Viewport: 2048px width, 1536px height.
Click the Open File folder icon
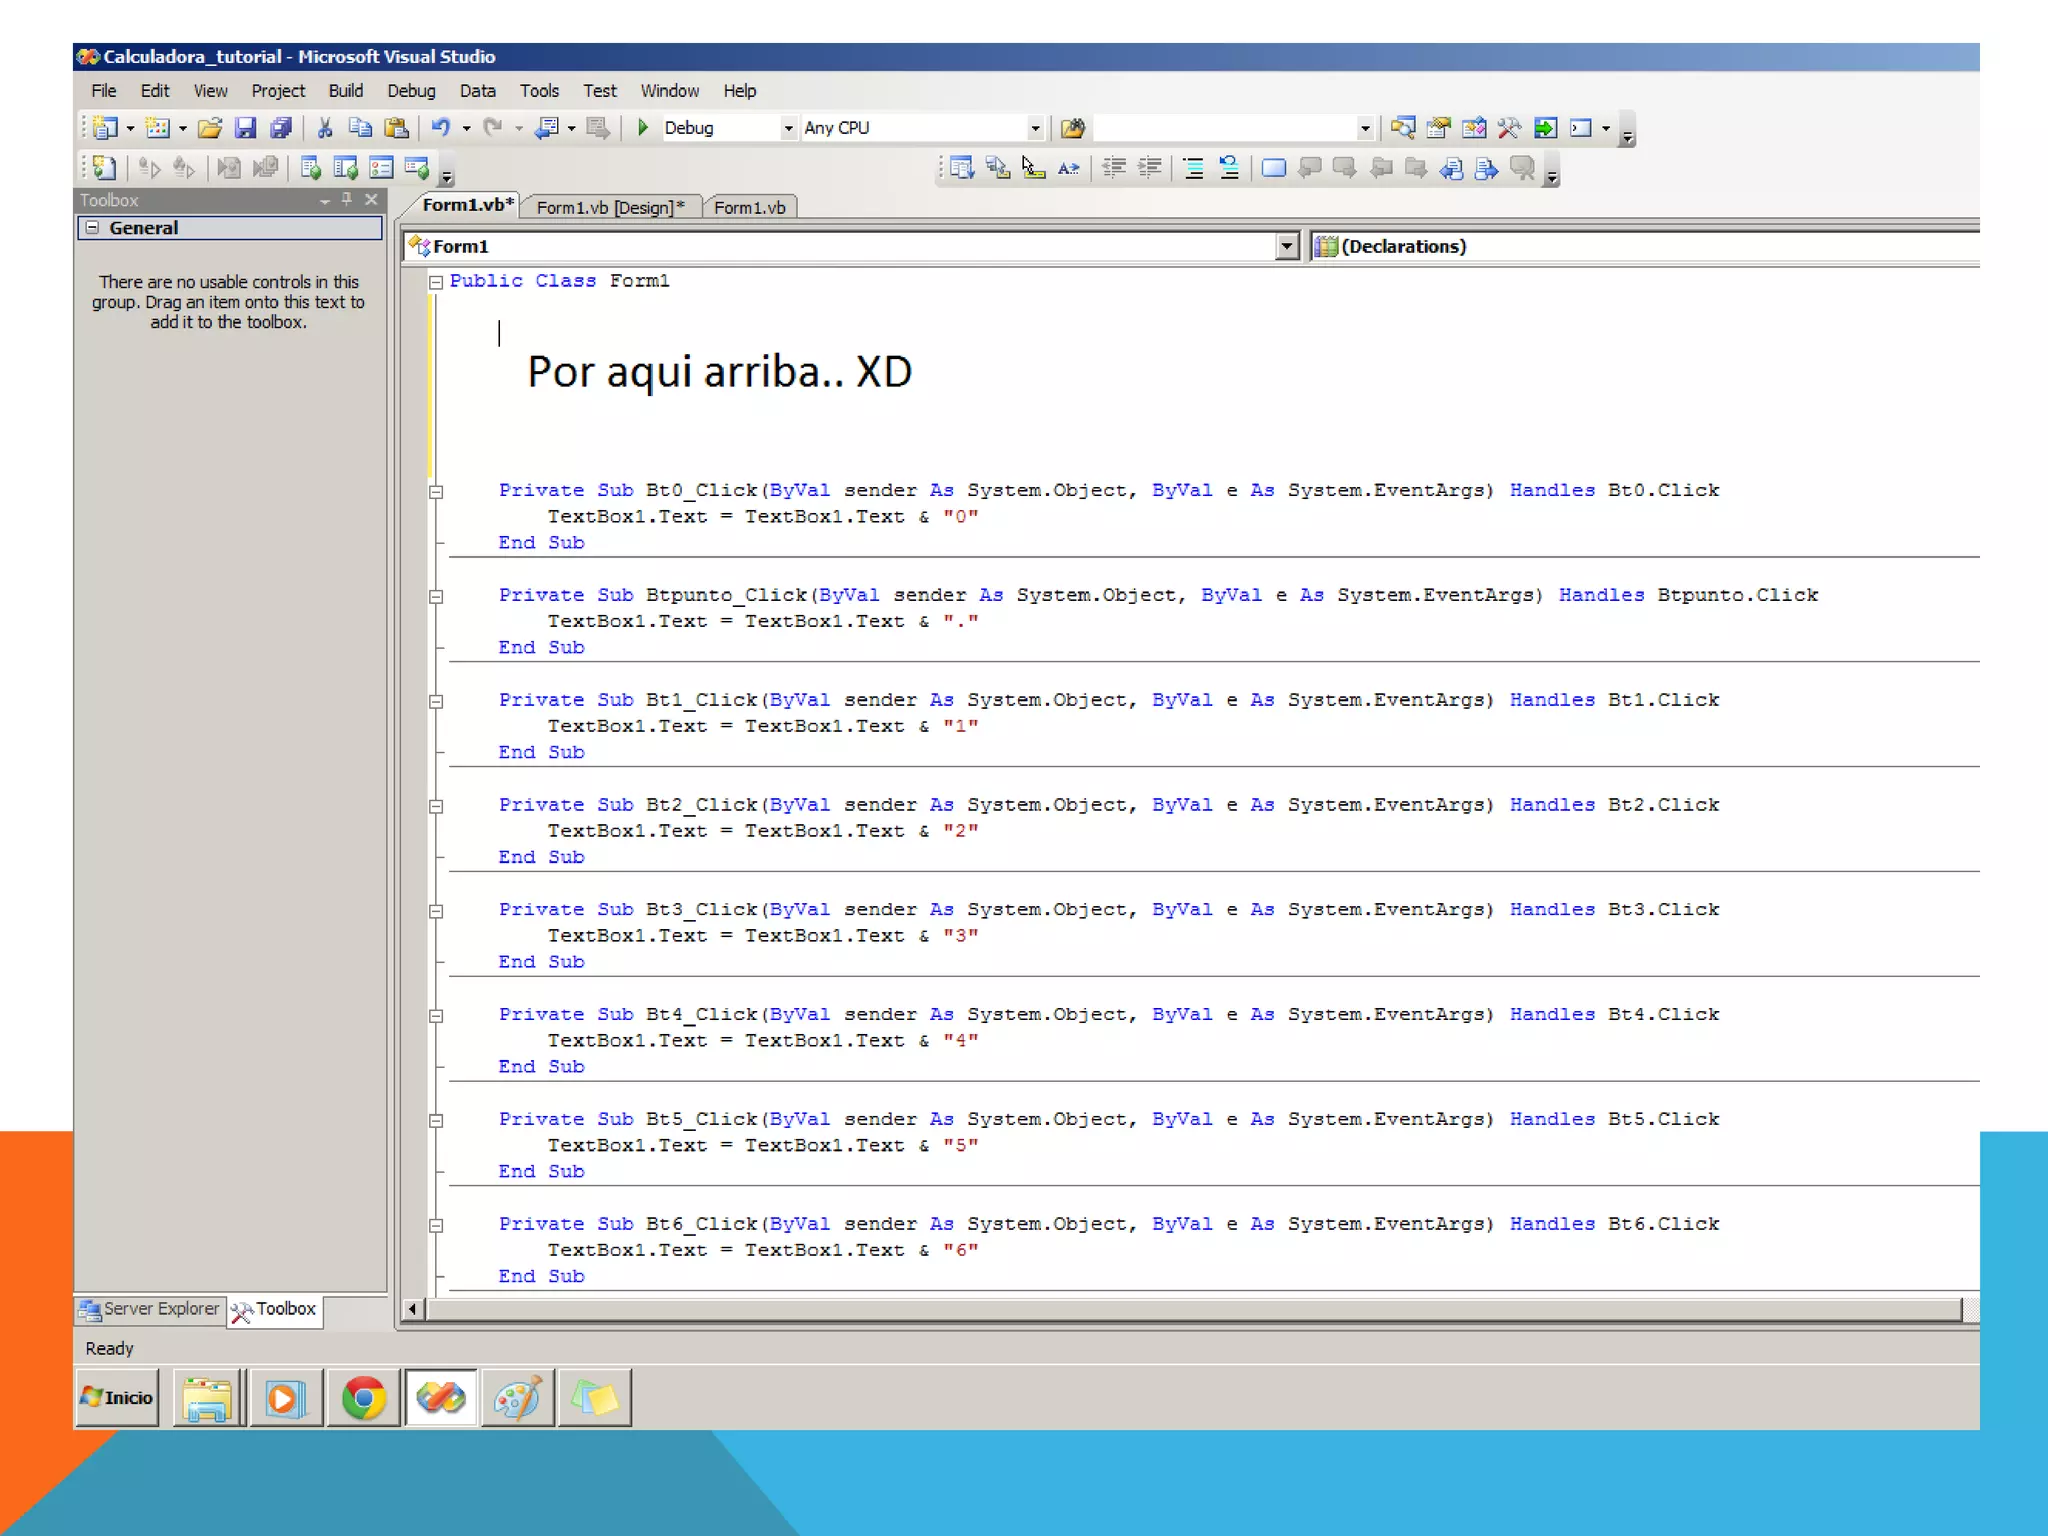click(x=209, y=128)
